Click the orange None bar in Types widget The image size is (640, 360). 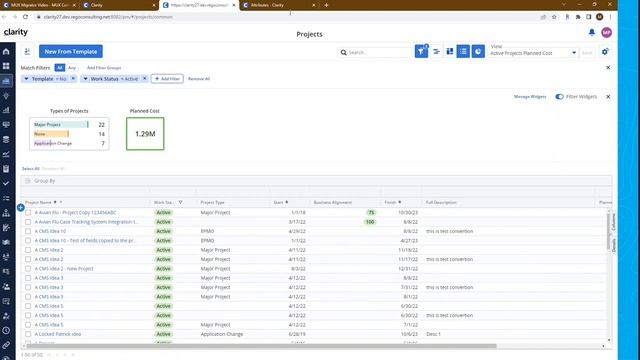click(51, 134)
